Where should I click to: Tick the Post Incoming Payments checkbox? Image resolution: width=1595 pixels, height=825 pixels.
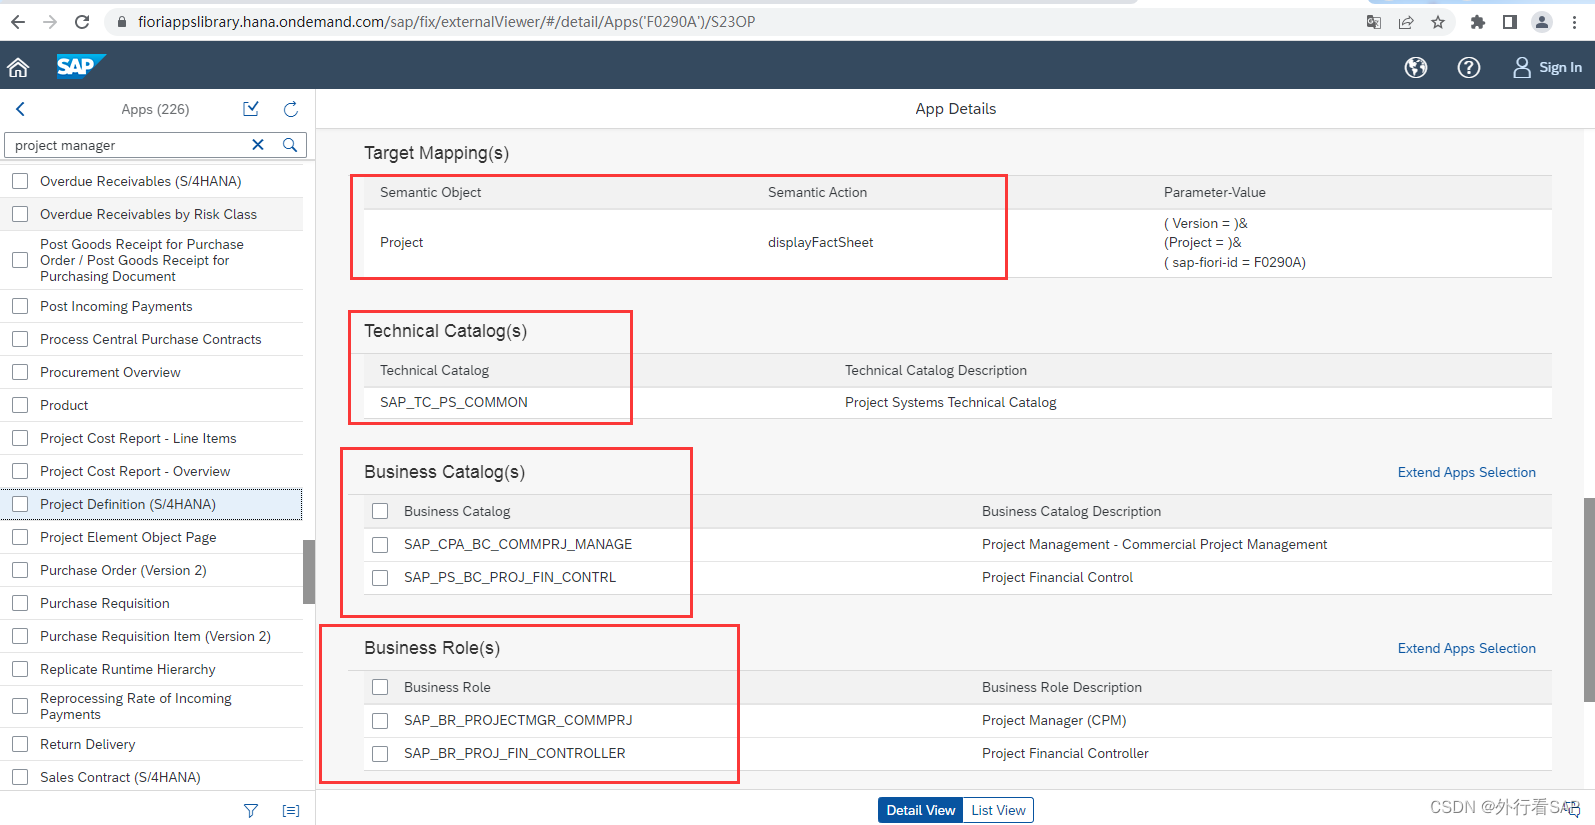(20, 306)
